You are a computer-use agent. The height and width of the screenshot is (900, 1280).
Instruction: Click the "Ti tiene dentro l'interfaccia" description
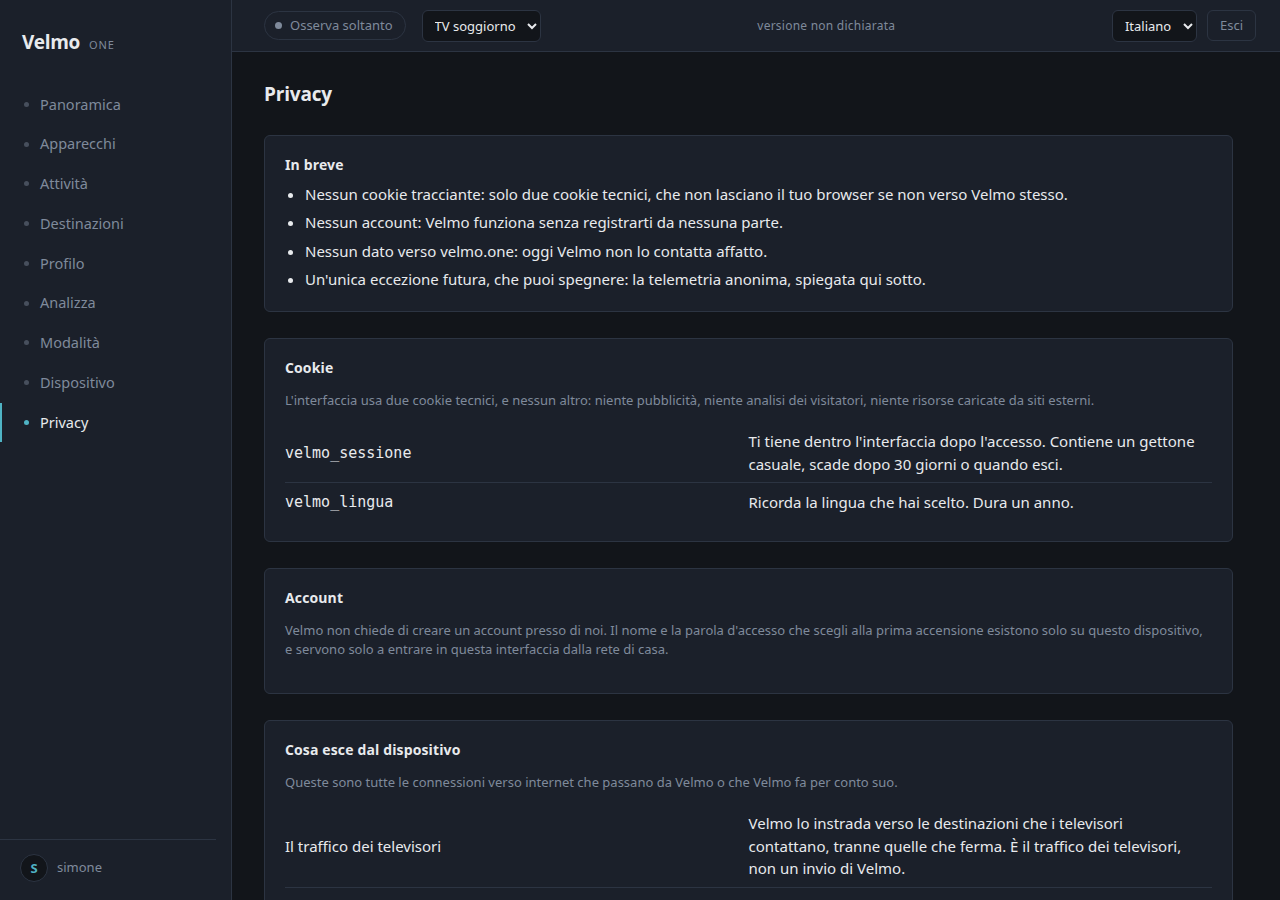click(971, 453)
